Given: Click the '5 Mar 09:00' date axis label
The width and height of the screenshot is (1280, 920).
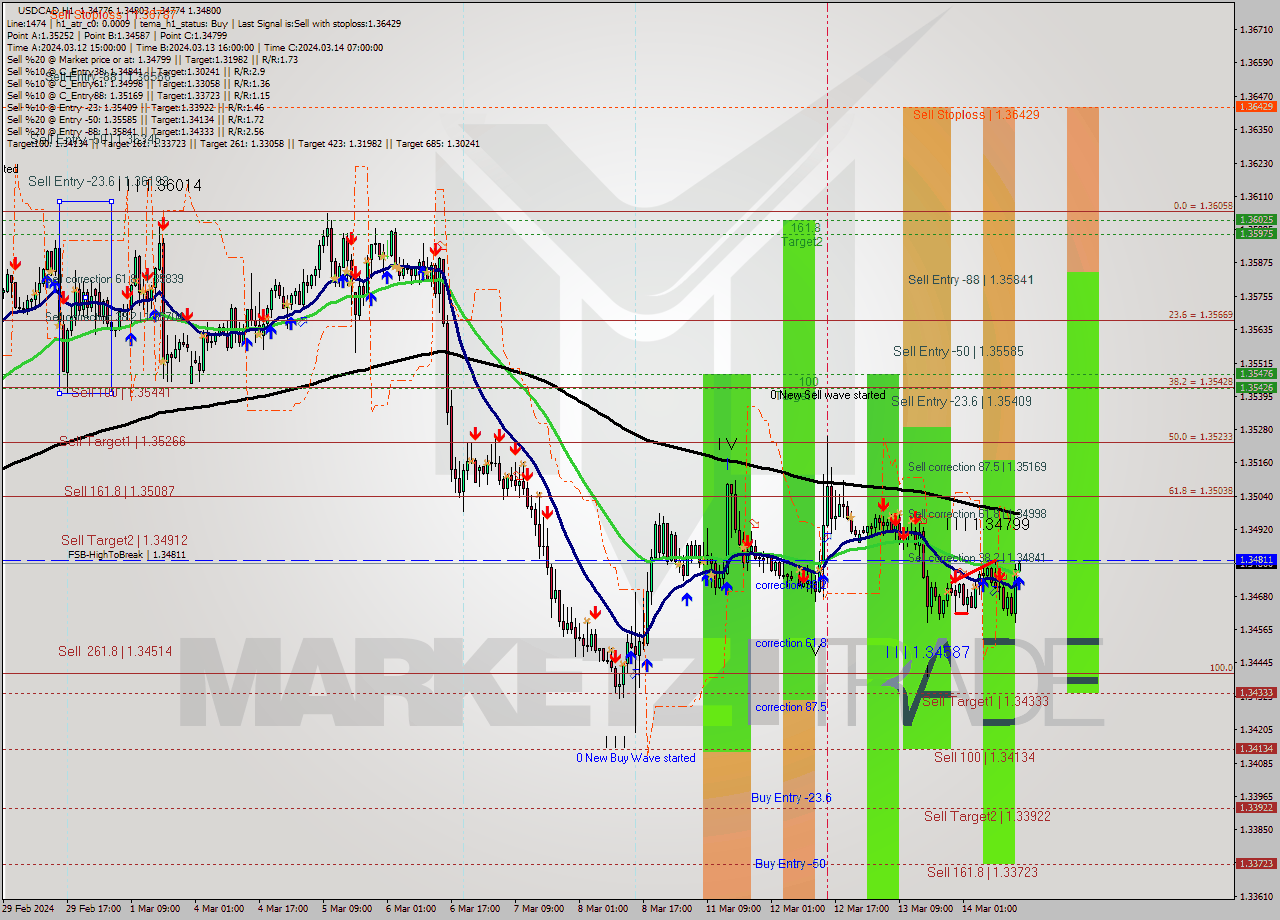Looking at the screenshot, I should [x=349, y=909].
